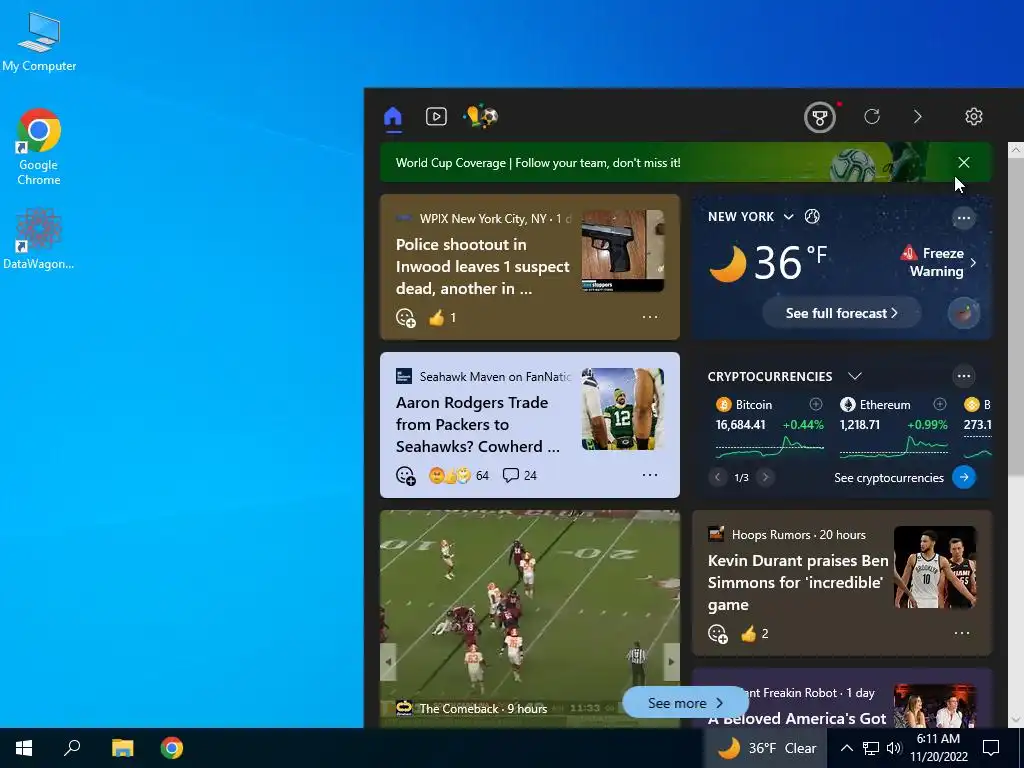Open the World Cup Coverage banner link

click(x=538, y=163)
